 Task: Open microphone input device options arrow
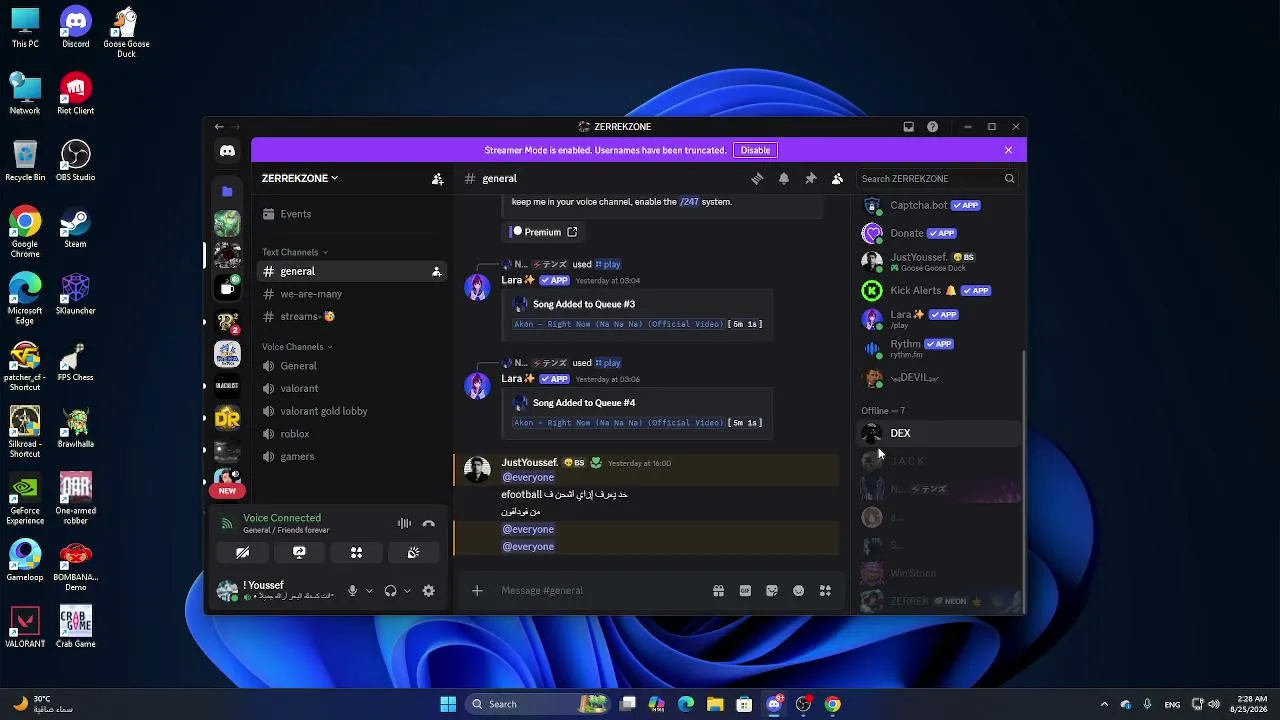(x=369, y=591)
